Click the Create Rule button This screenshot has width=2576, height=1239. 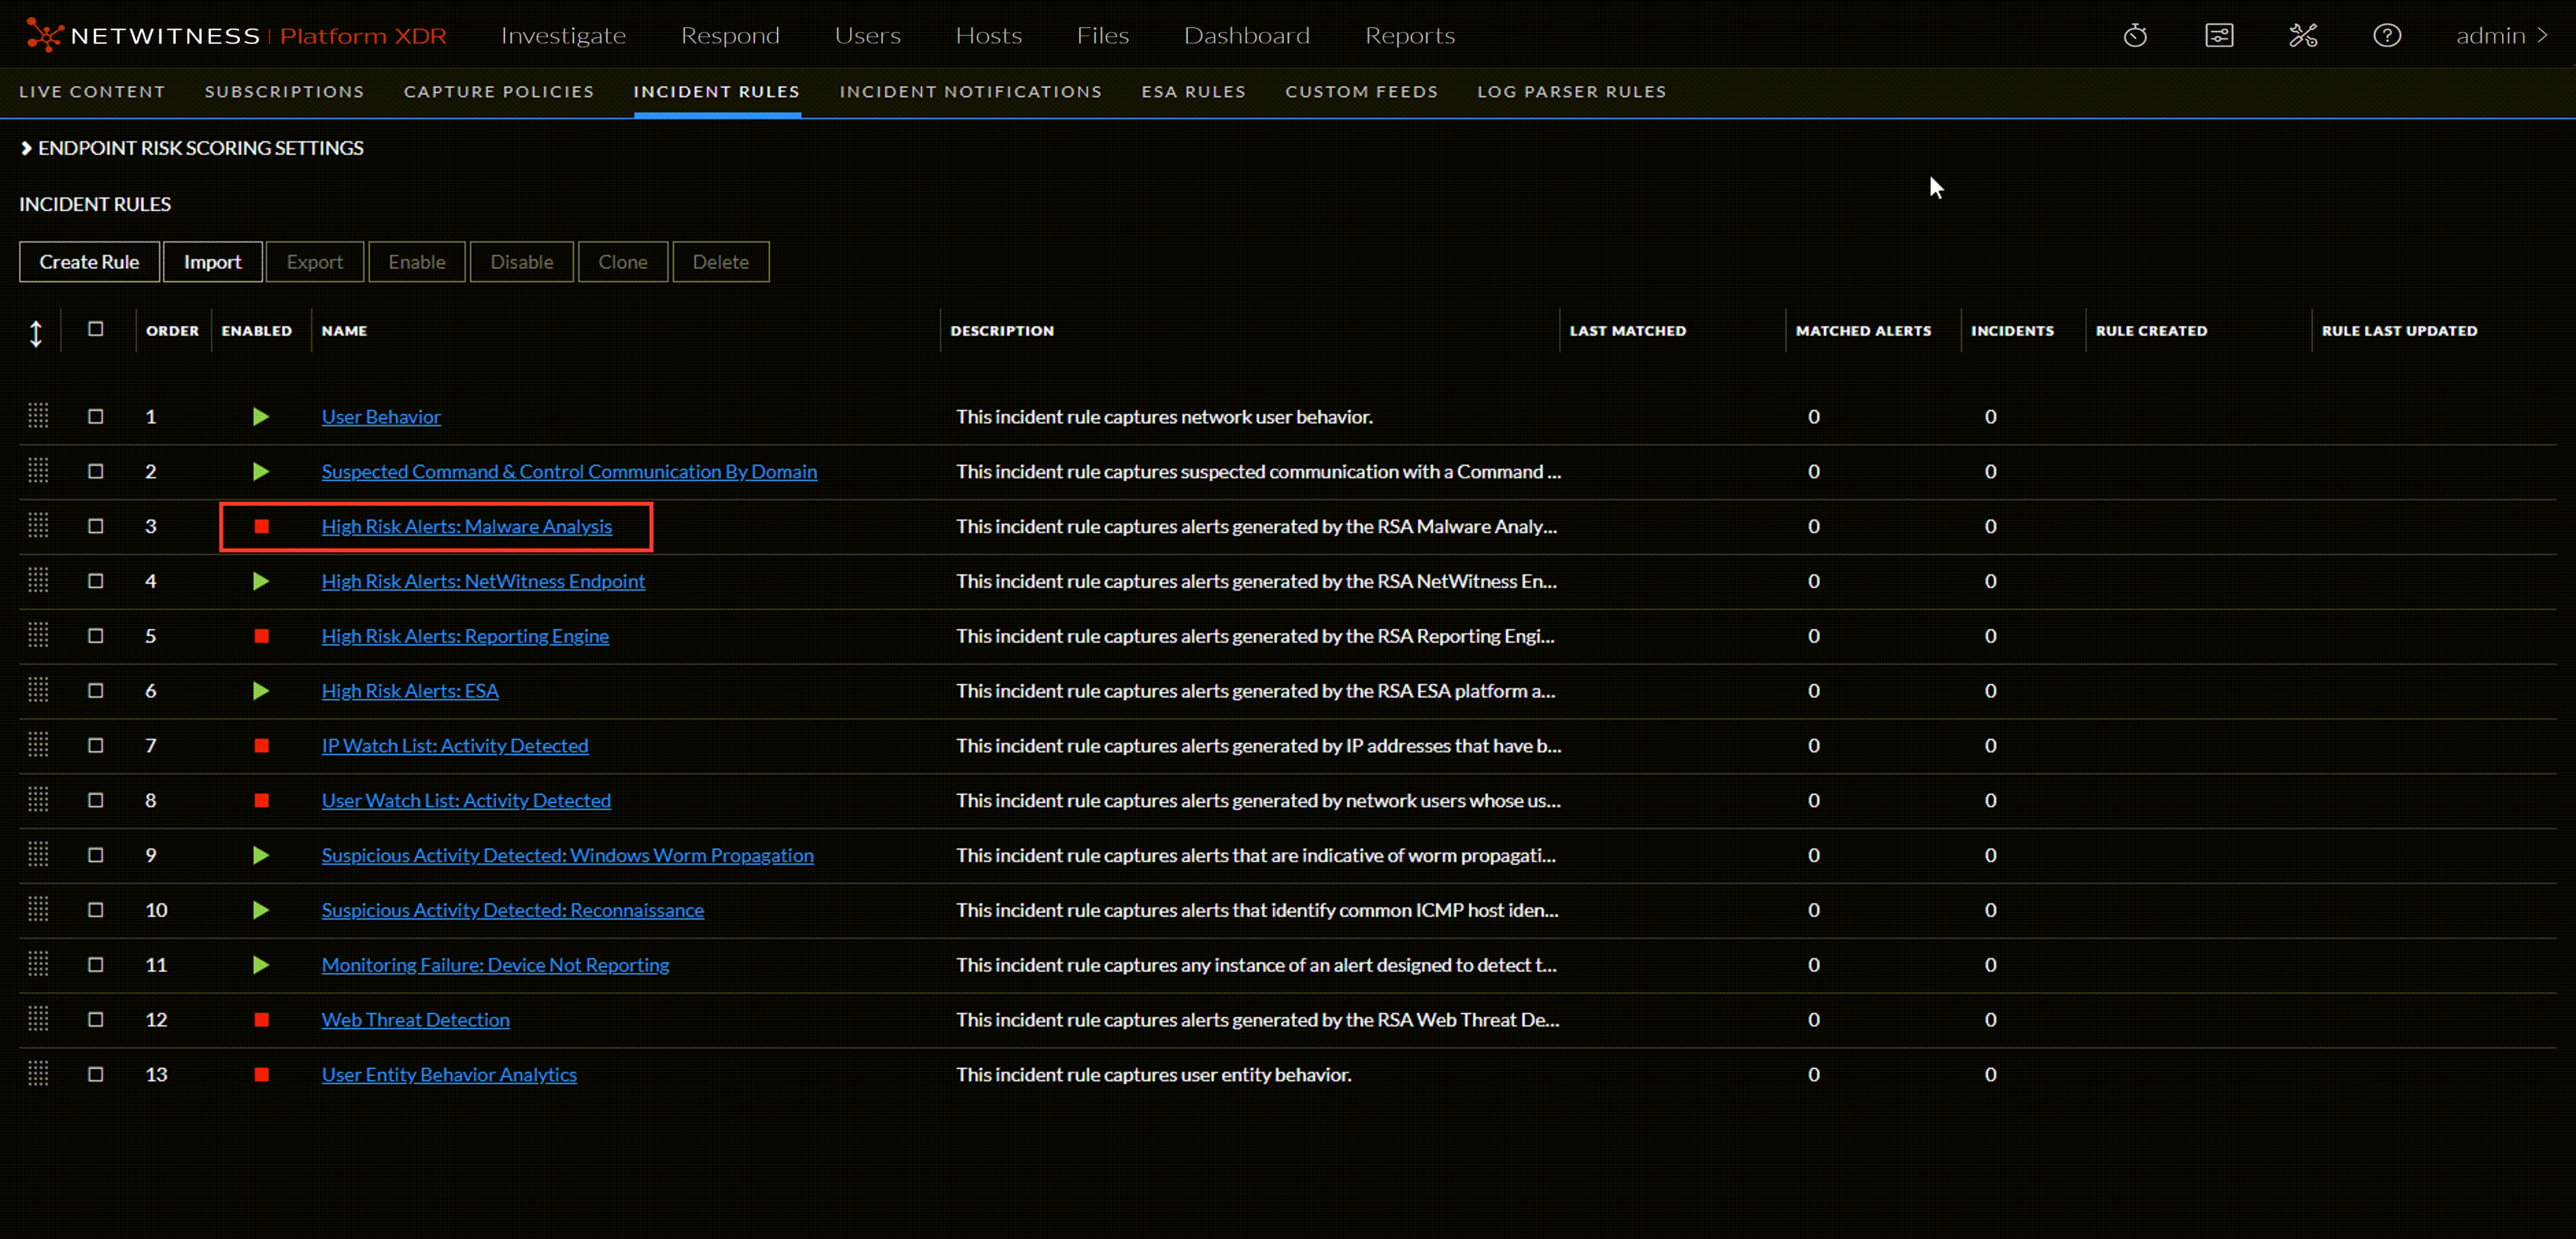[89, 261]
